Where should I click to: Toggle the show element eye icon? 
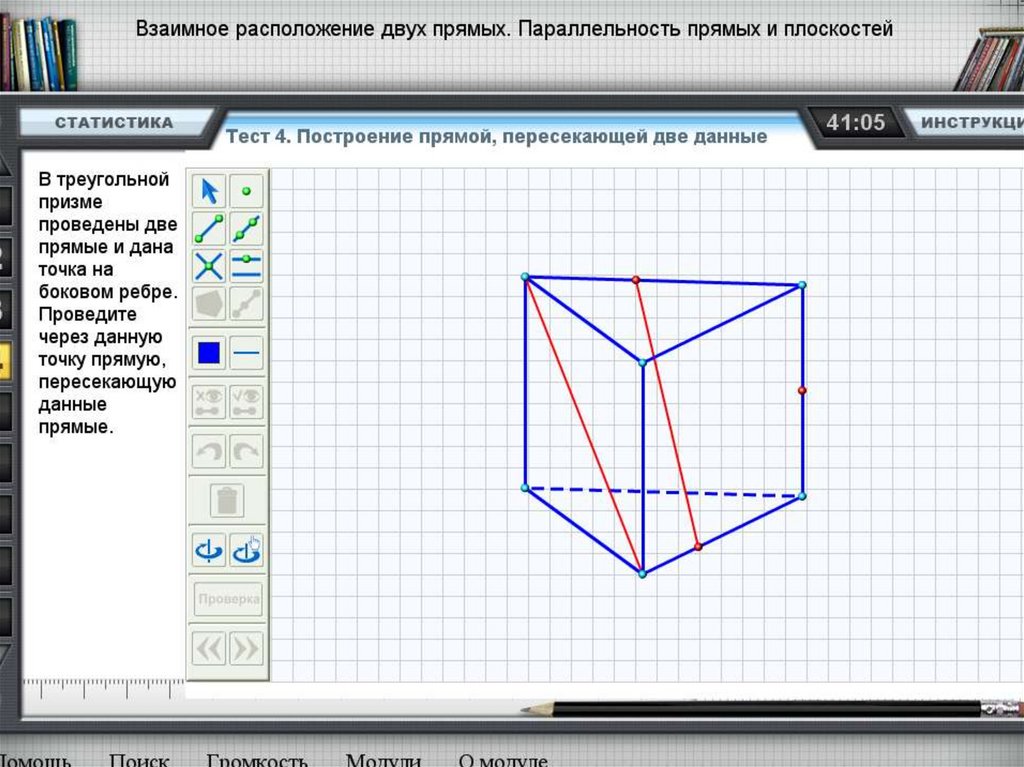tap(246, 401)
